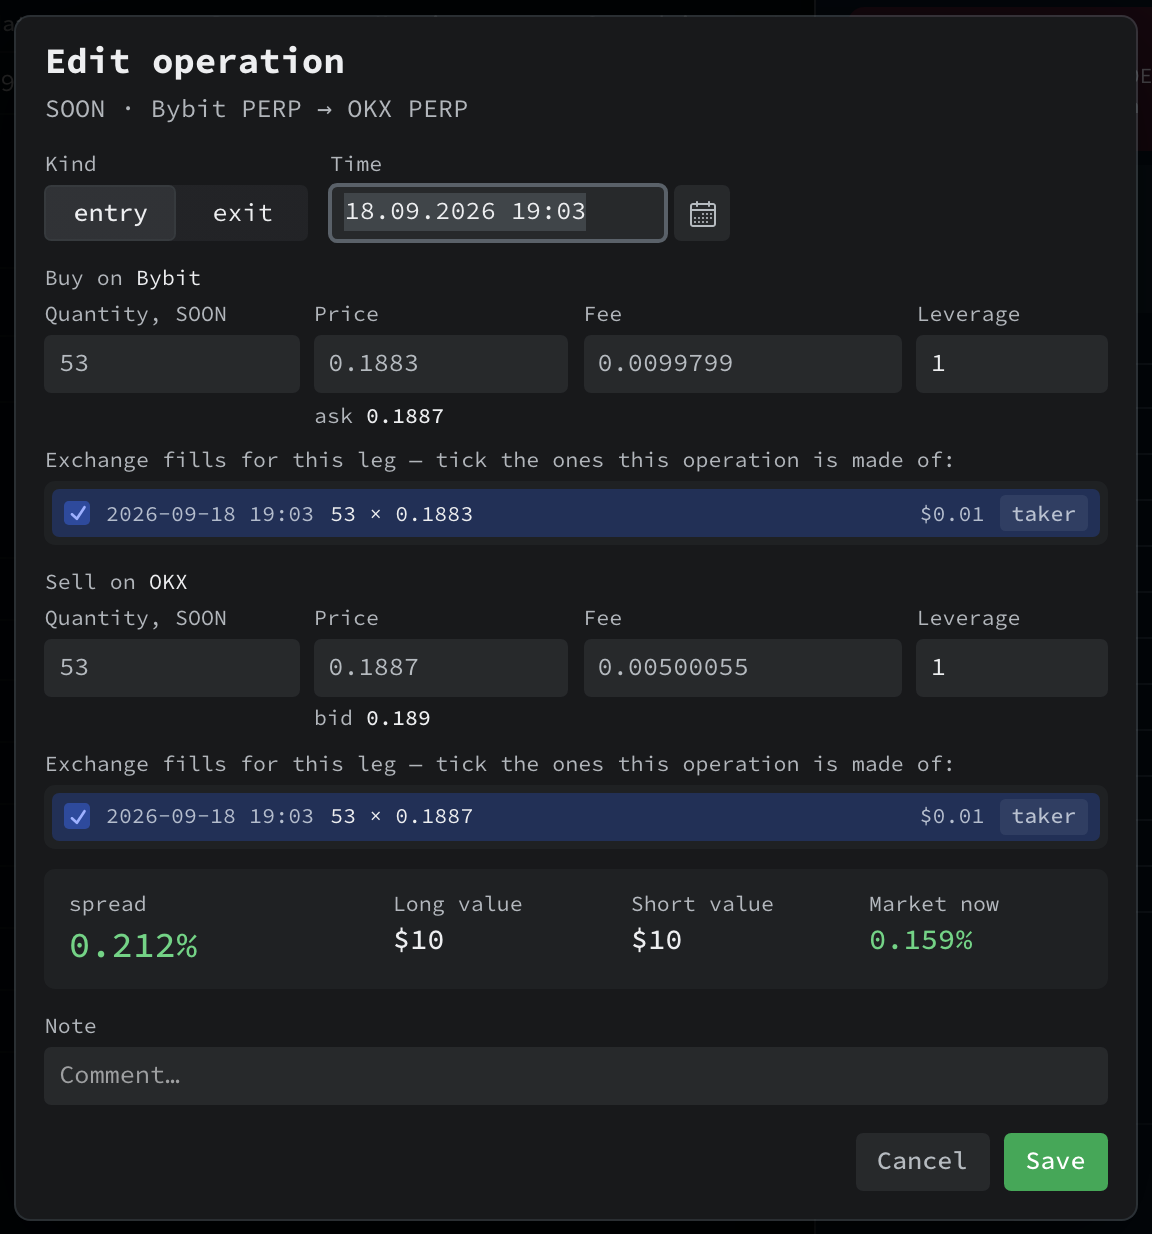Focus the OKX Quantity field

click(x=172, y=668)
